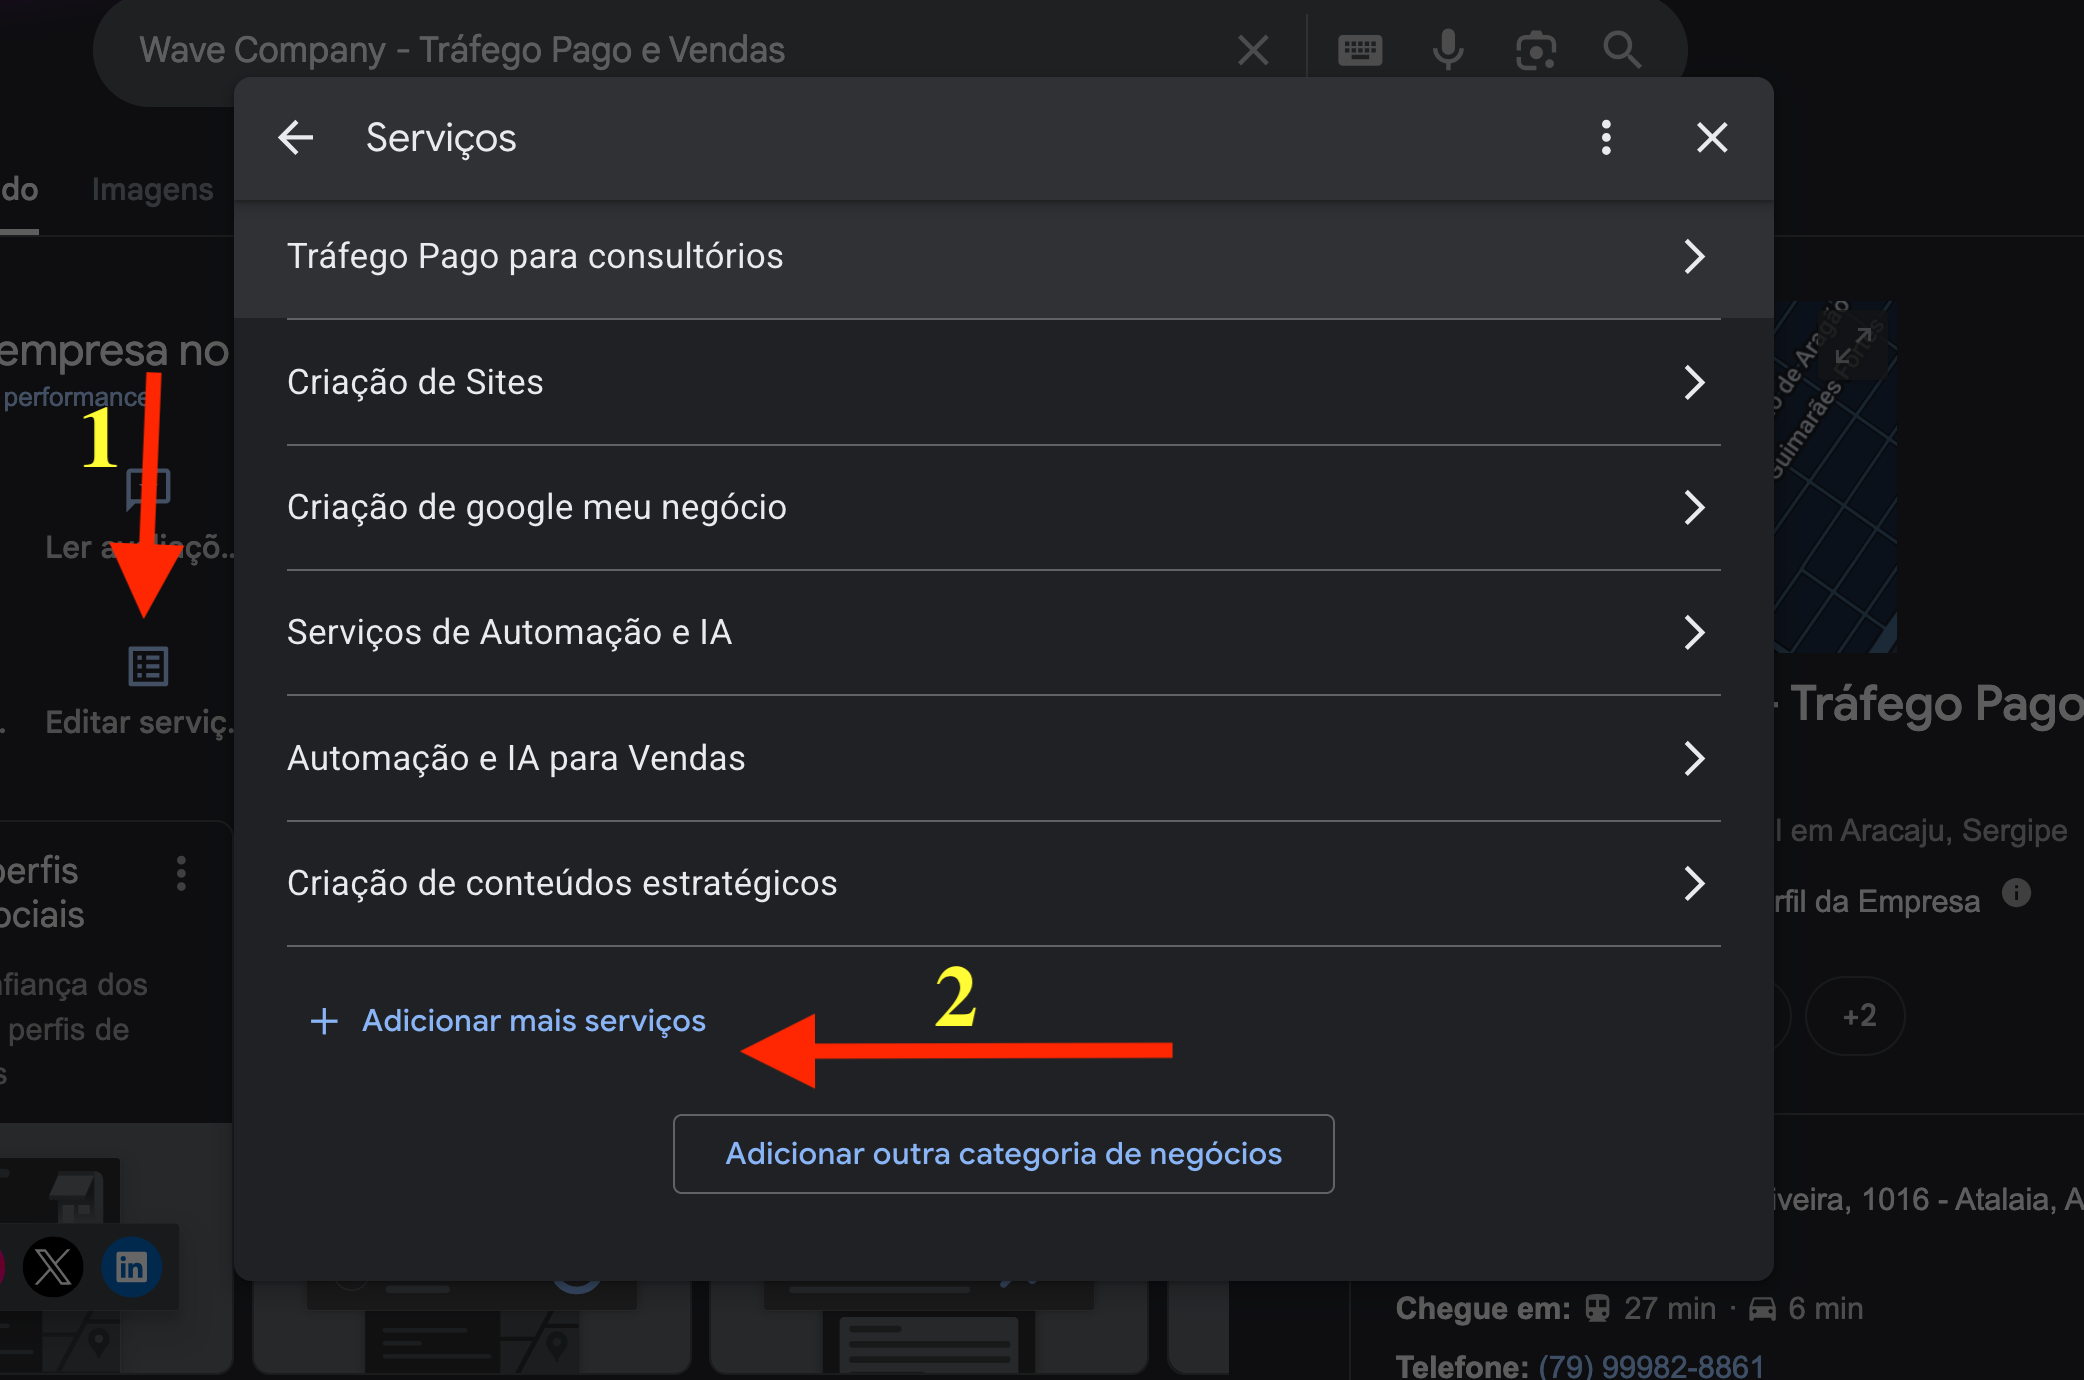Click the Ler avaliações icon
This screenshot has height=1380, width=2084.
tap(148, 489)
